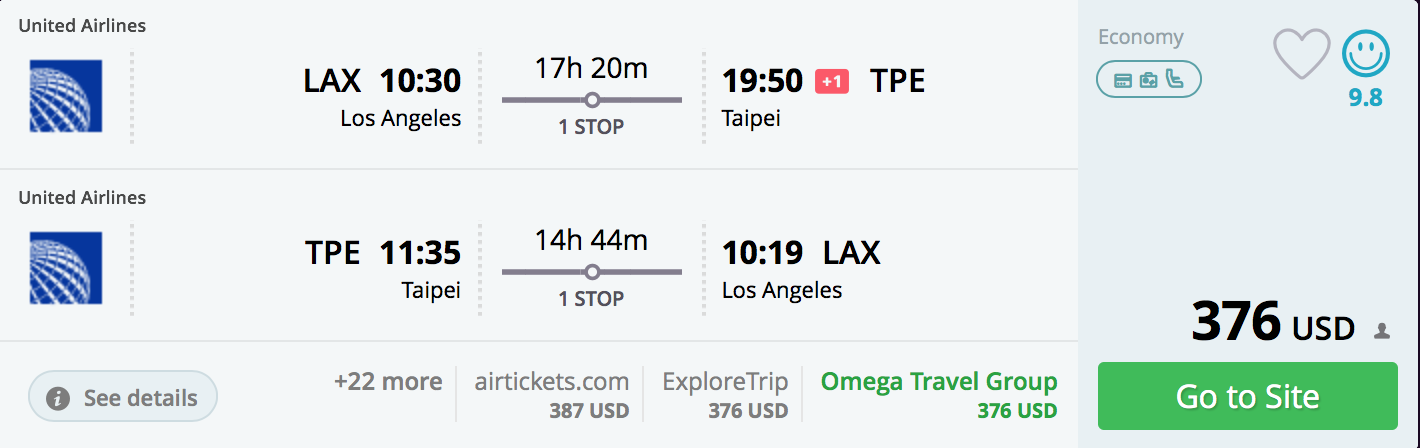Open the airtickets.com 387 USD offer
This screenshot has width=1420, height=448.
[x=552, y=394]
